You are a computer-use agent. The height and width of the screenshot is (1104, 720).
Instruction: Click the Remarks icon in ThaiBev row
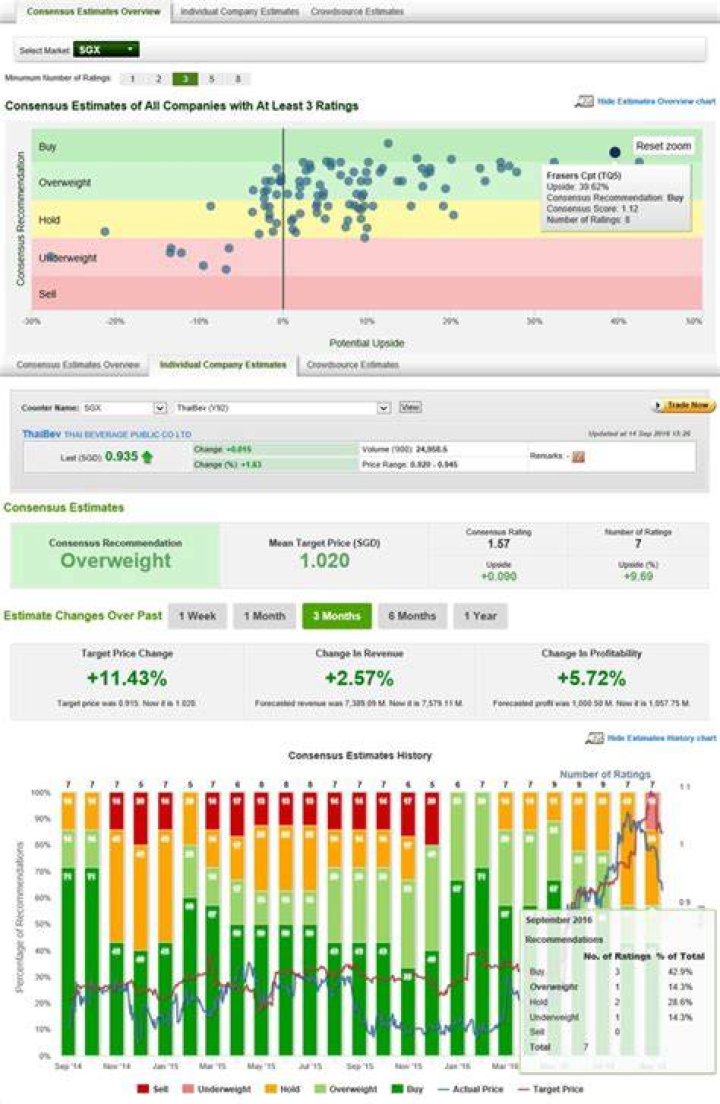[578, 457]
